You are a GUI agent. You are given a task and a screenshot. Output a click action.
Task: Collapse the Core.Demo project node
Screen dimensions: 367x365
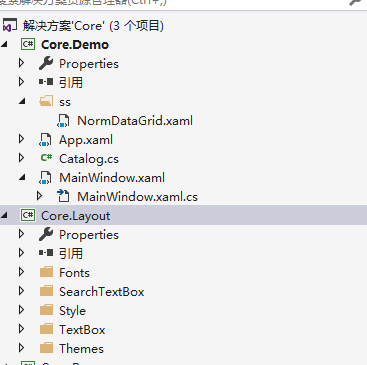4,44
